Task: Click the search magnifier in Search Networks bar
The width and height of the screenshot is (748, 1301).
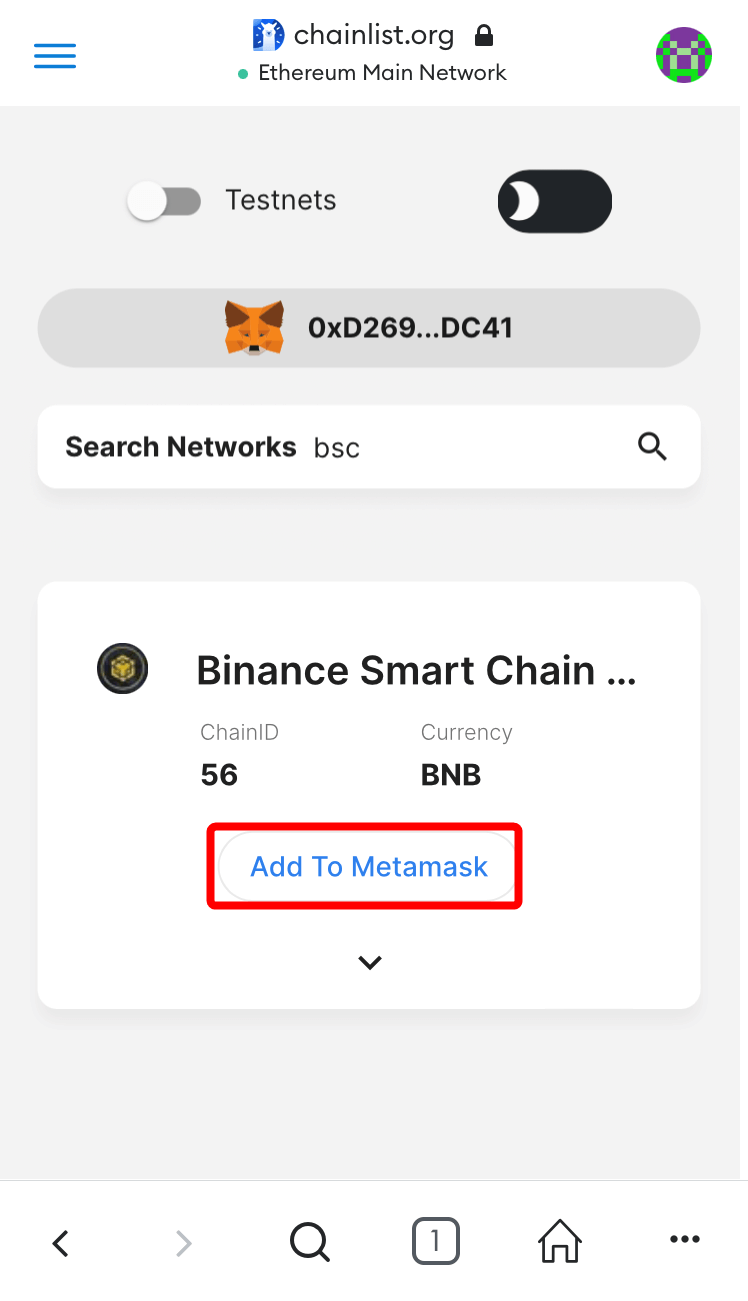Action: [652, 446]
